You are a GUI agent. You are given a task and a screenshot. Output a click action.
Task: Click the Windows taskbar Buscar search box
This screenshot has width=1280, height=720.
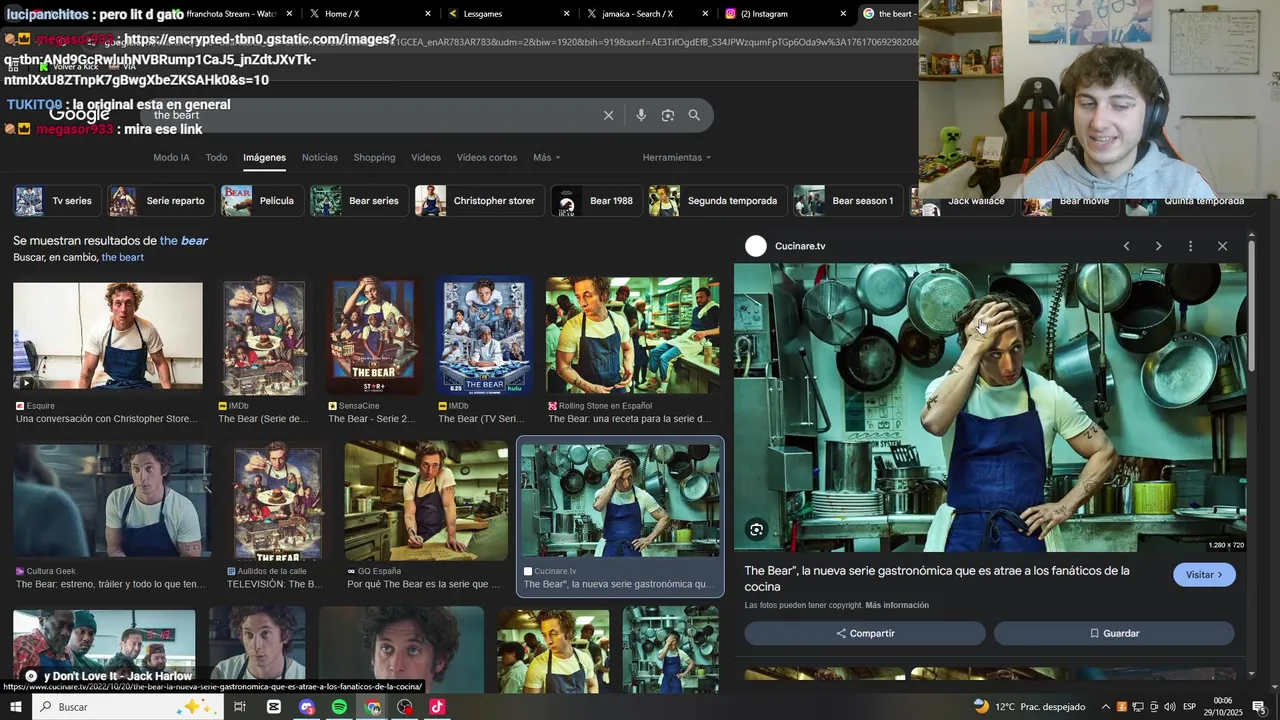pyautogui.click(x=126, y=707)
